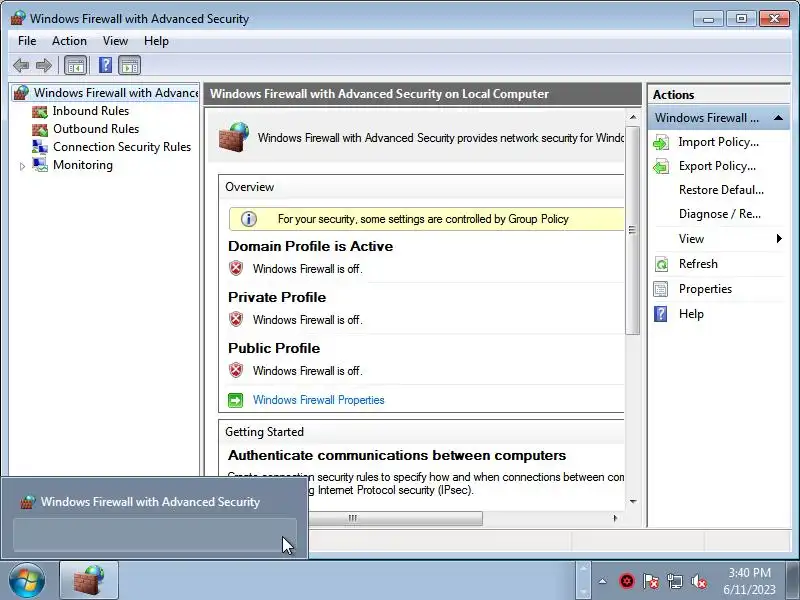Click the taskbar preview of Windows Firewall
Viewport: 800px width, 600px height.
coord(154,517)
